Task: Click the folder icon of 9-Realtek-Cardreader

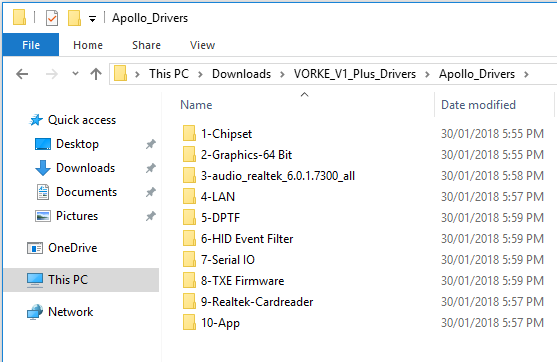Action: [189, 301]
